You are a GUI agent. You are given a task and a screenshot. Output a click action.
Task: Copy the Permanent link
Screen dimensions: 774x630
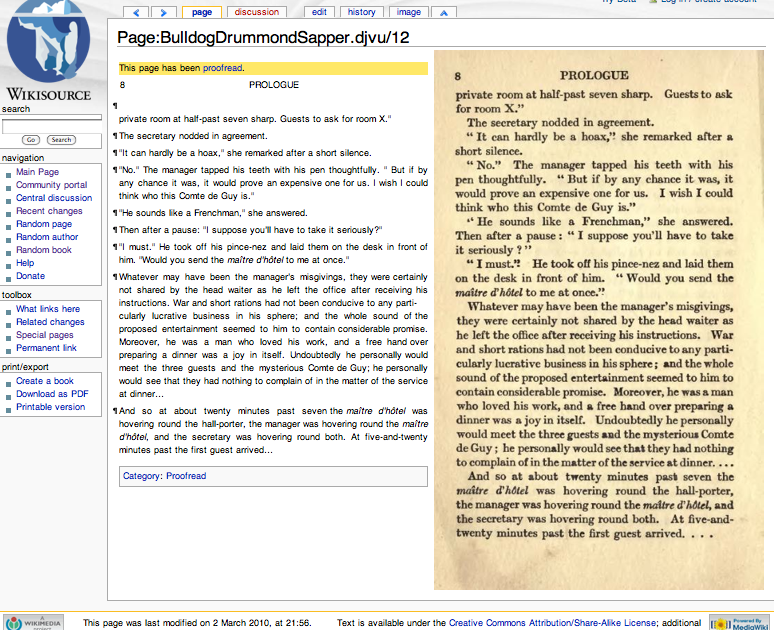click(x=46, y=348)
